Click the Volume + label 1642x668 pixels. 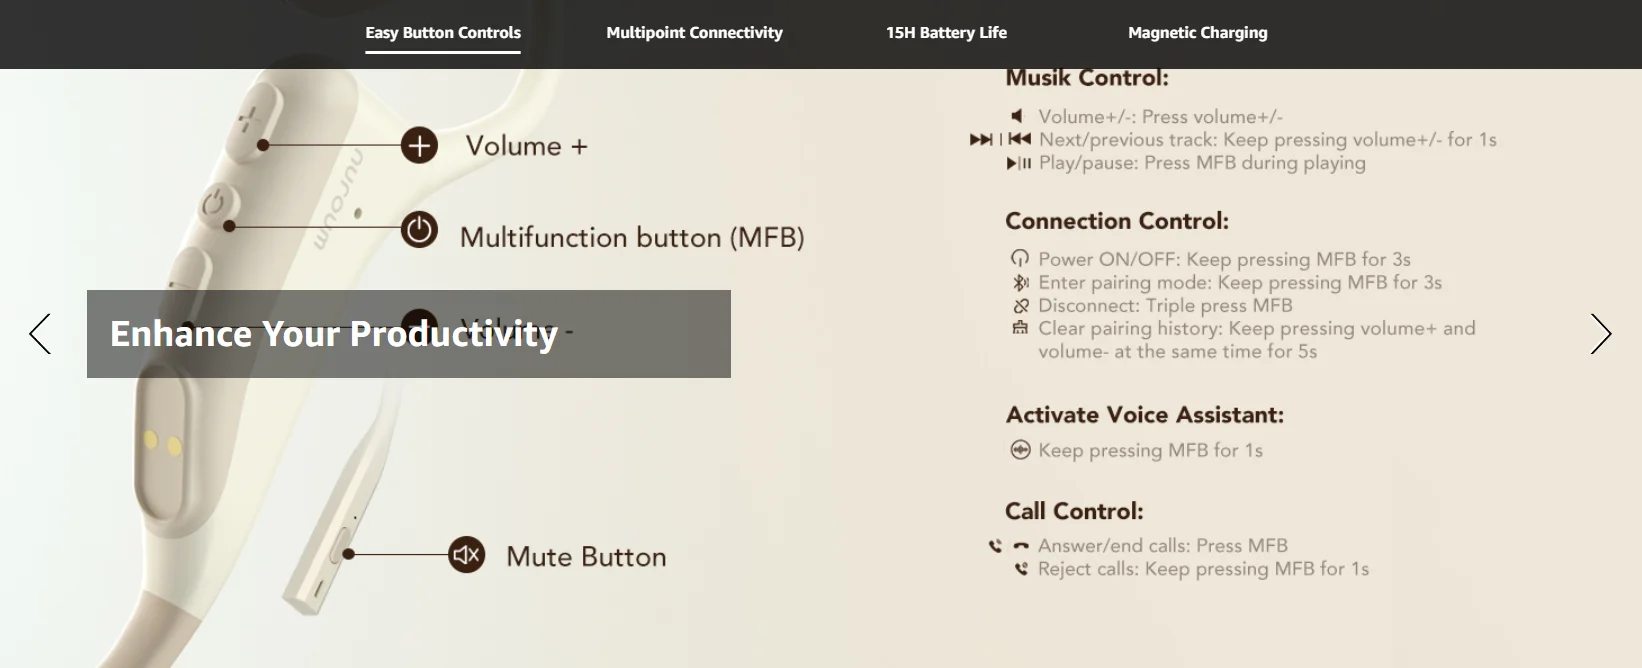pyautogui.click(x=527, y=146)
